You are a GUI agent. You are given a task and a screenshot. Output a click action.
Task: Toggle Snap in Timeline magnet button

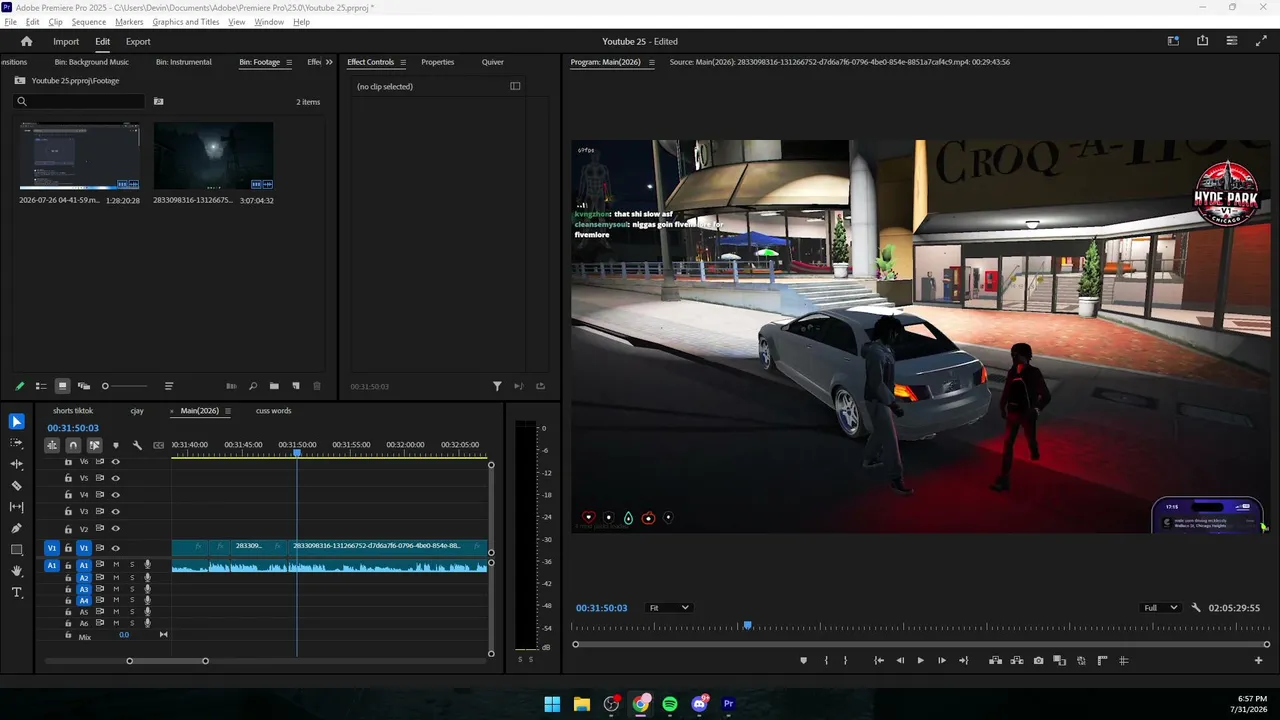pos(73,445)
